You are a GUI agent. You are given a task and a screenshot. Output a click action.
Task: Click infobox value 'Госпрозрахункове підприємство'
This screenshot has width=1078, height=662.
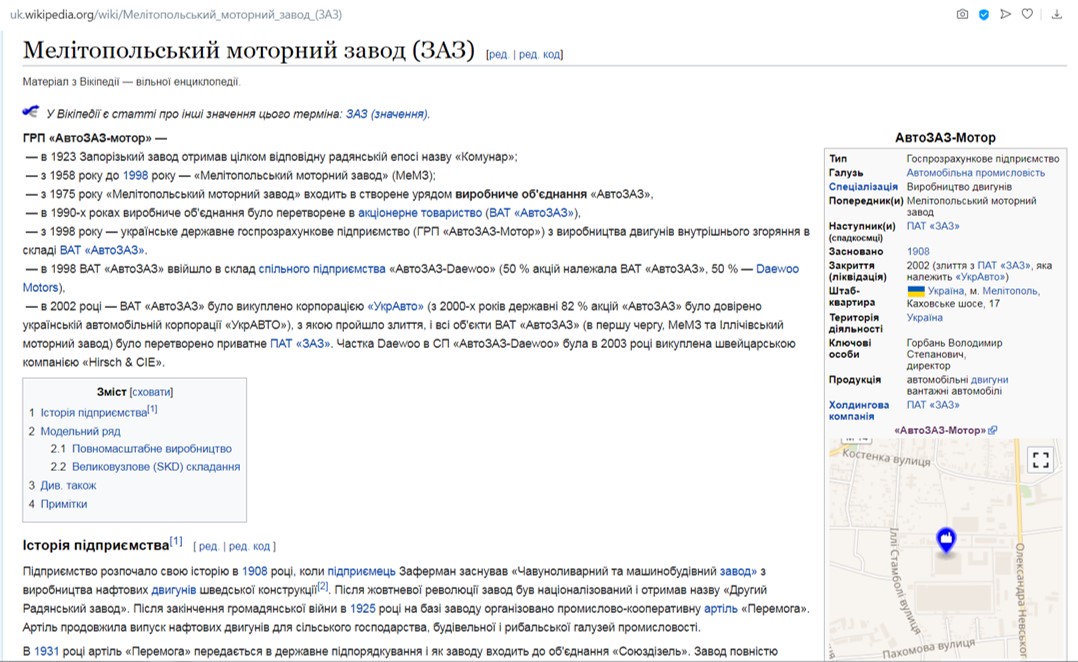coord(982,159)
